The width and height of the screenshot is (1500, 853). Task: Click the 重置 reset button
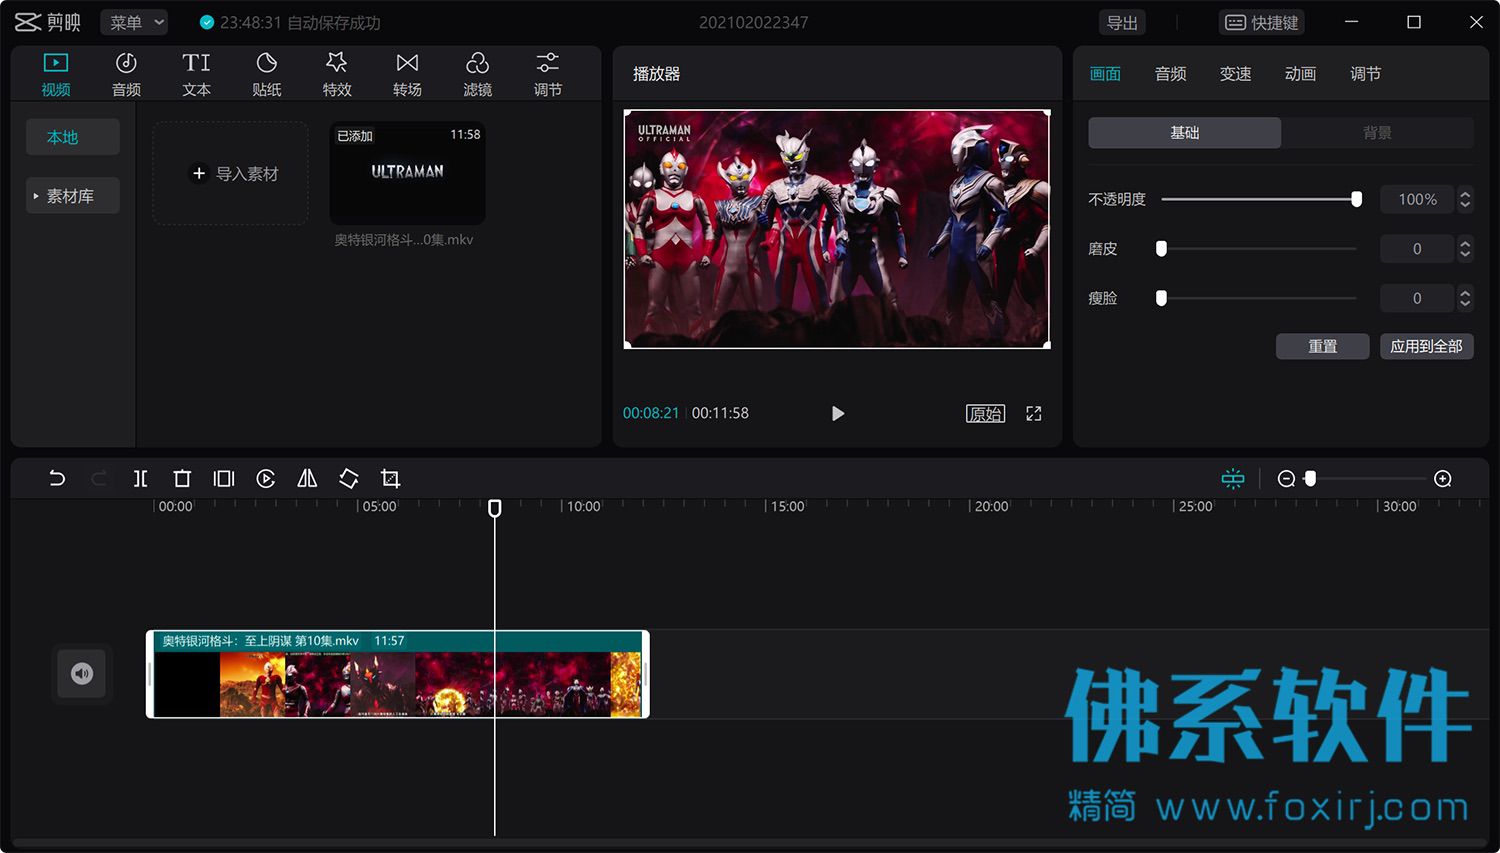tap(1323, 346)
